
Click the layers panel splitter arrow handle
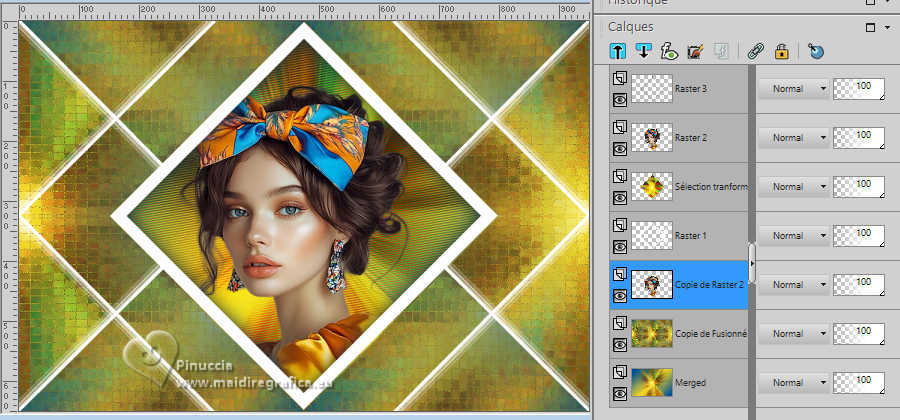tap(752, 263)
